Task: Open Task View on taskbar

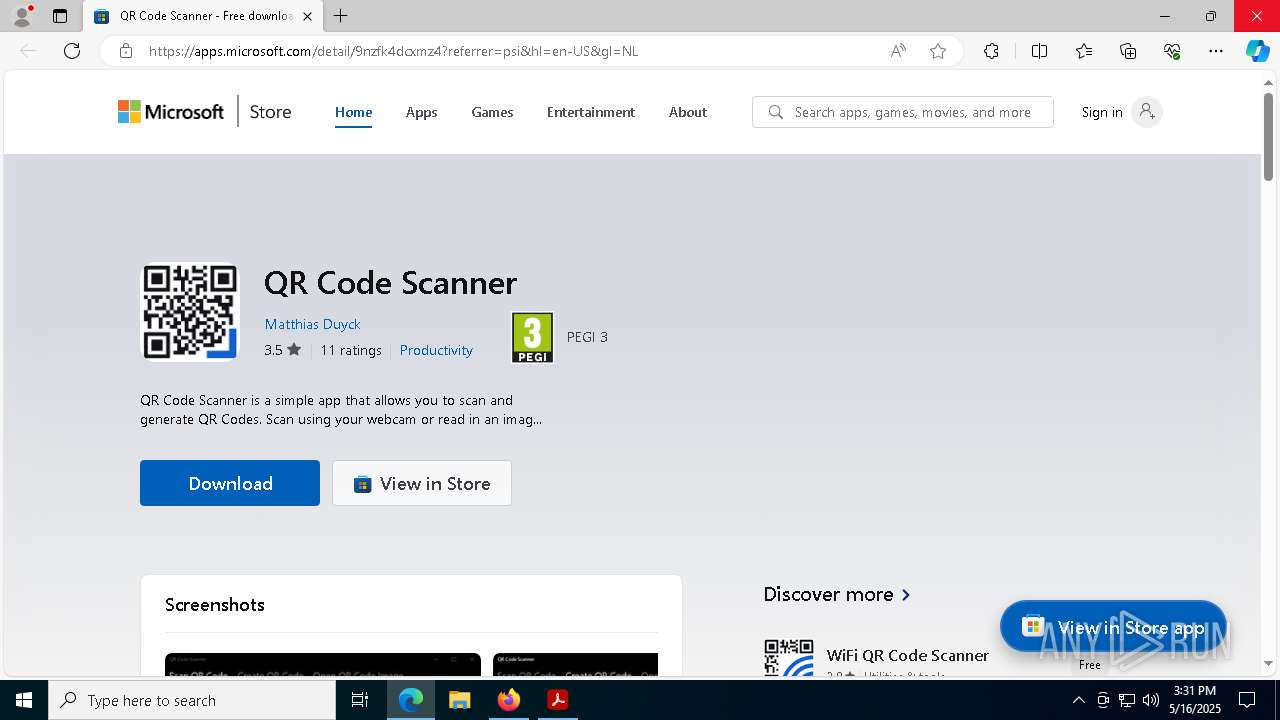Action: pyautogui.click(x=360, y=700)
